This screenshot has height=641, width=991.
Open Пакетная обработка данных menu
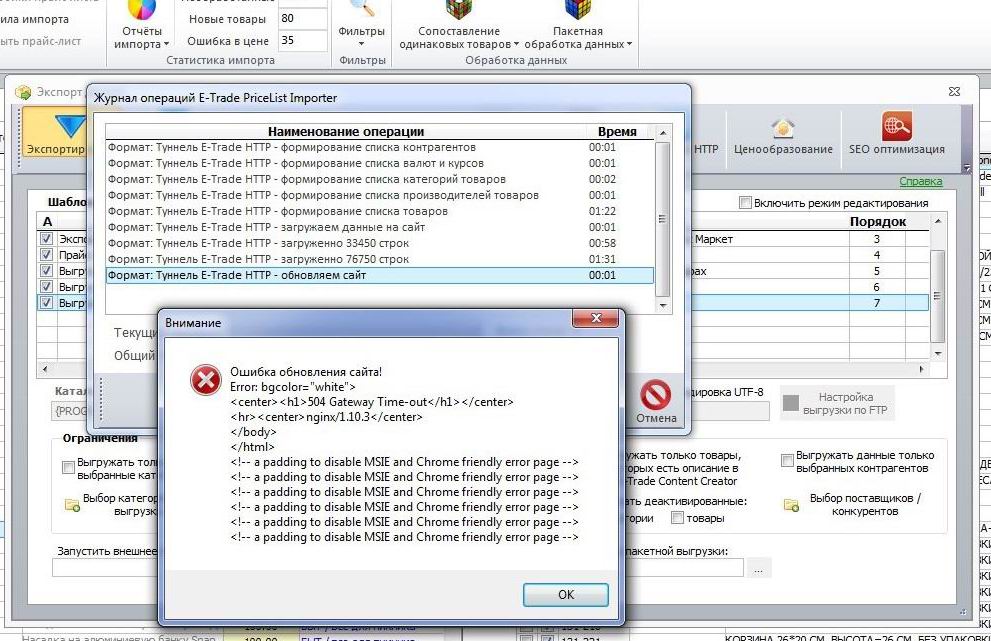578,37
